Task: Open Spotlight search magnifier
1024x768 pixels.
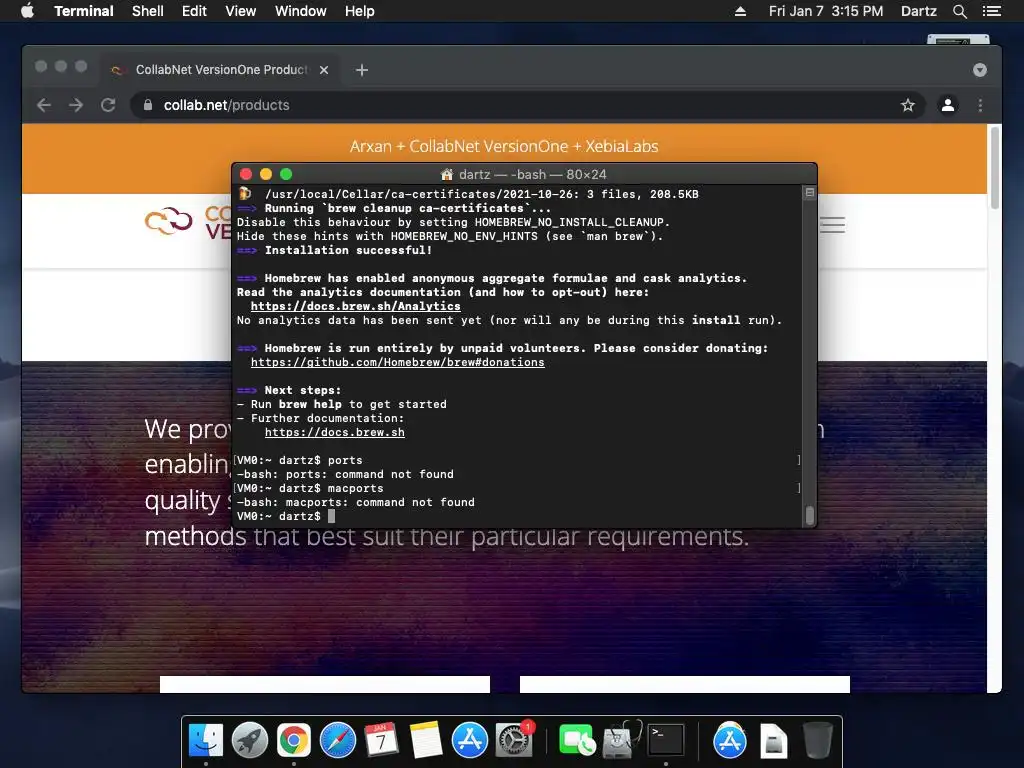Action: (x=959, y=11)
